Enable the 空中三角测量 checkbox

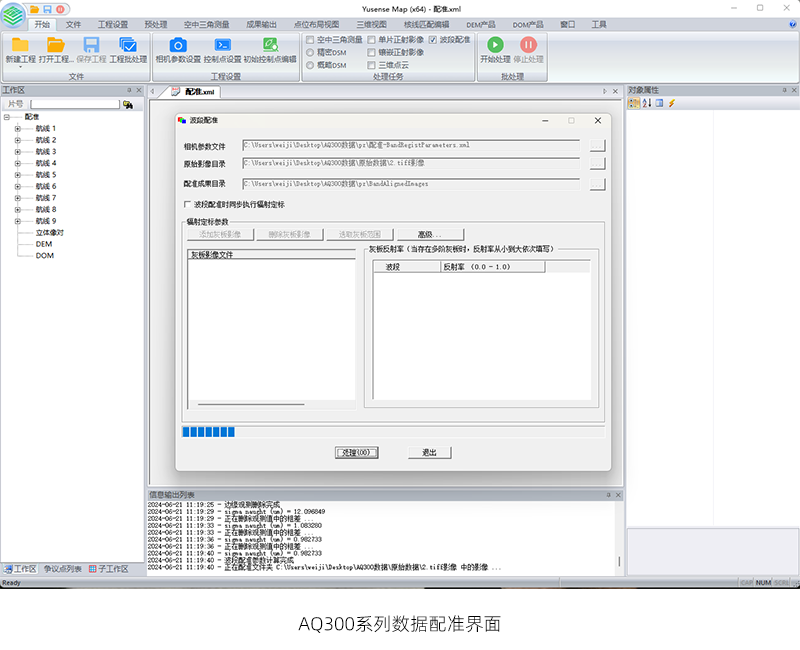coord(310,39)
